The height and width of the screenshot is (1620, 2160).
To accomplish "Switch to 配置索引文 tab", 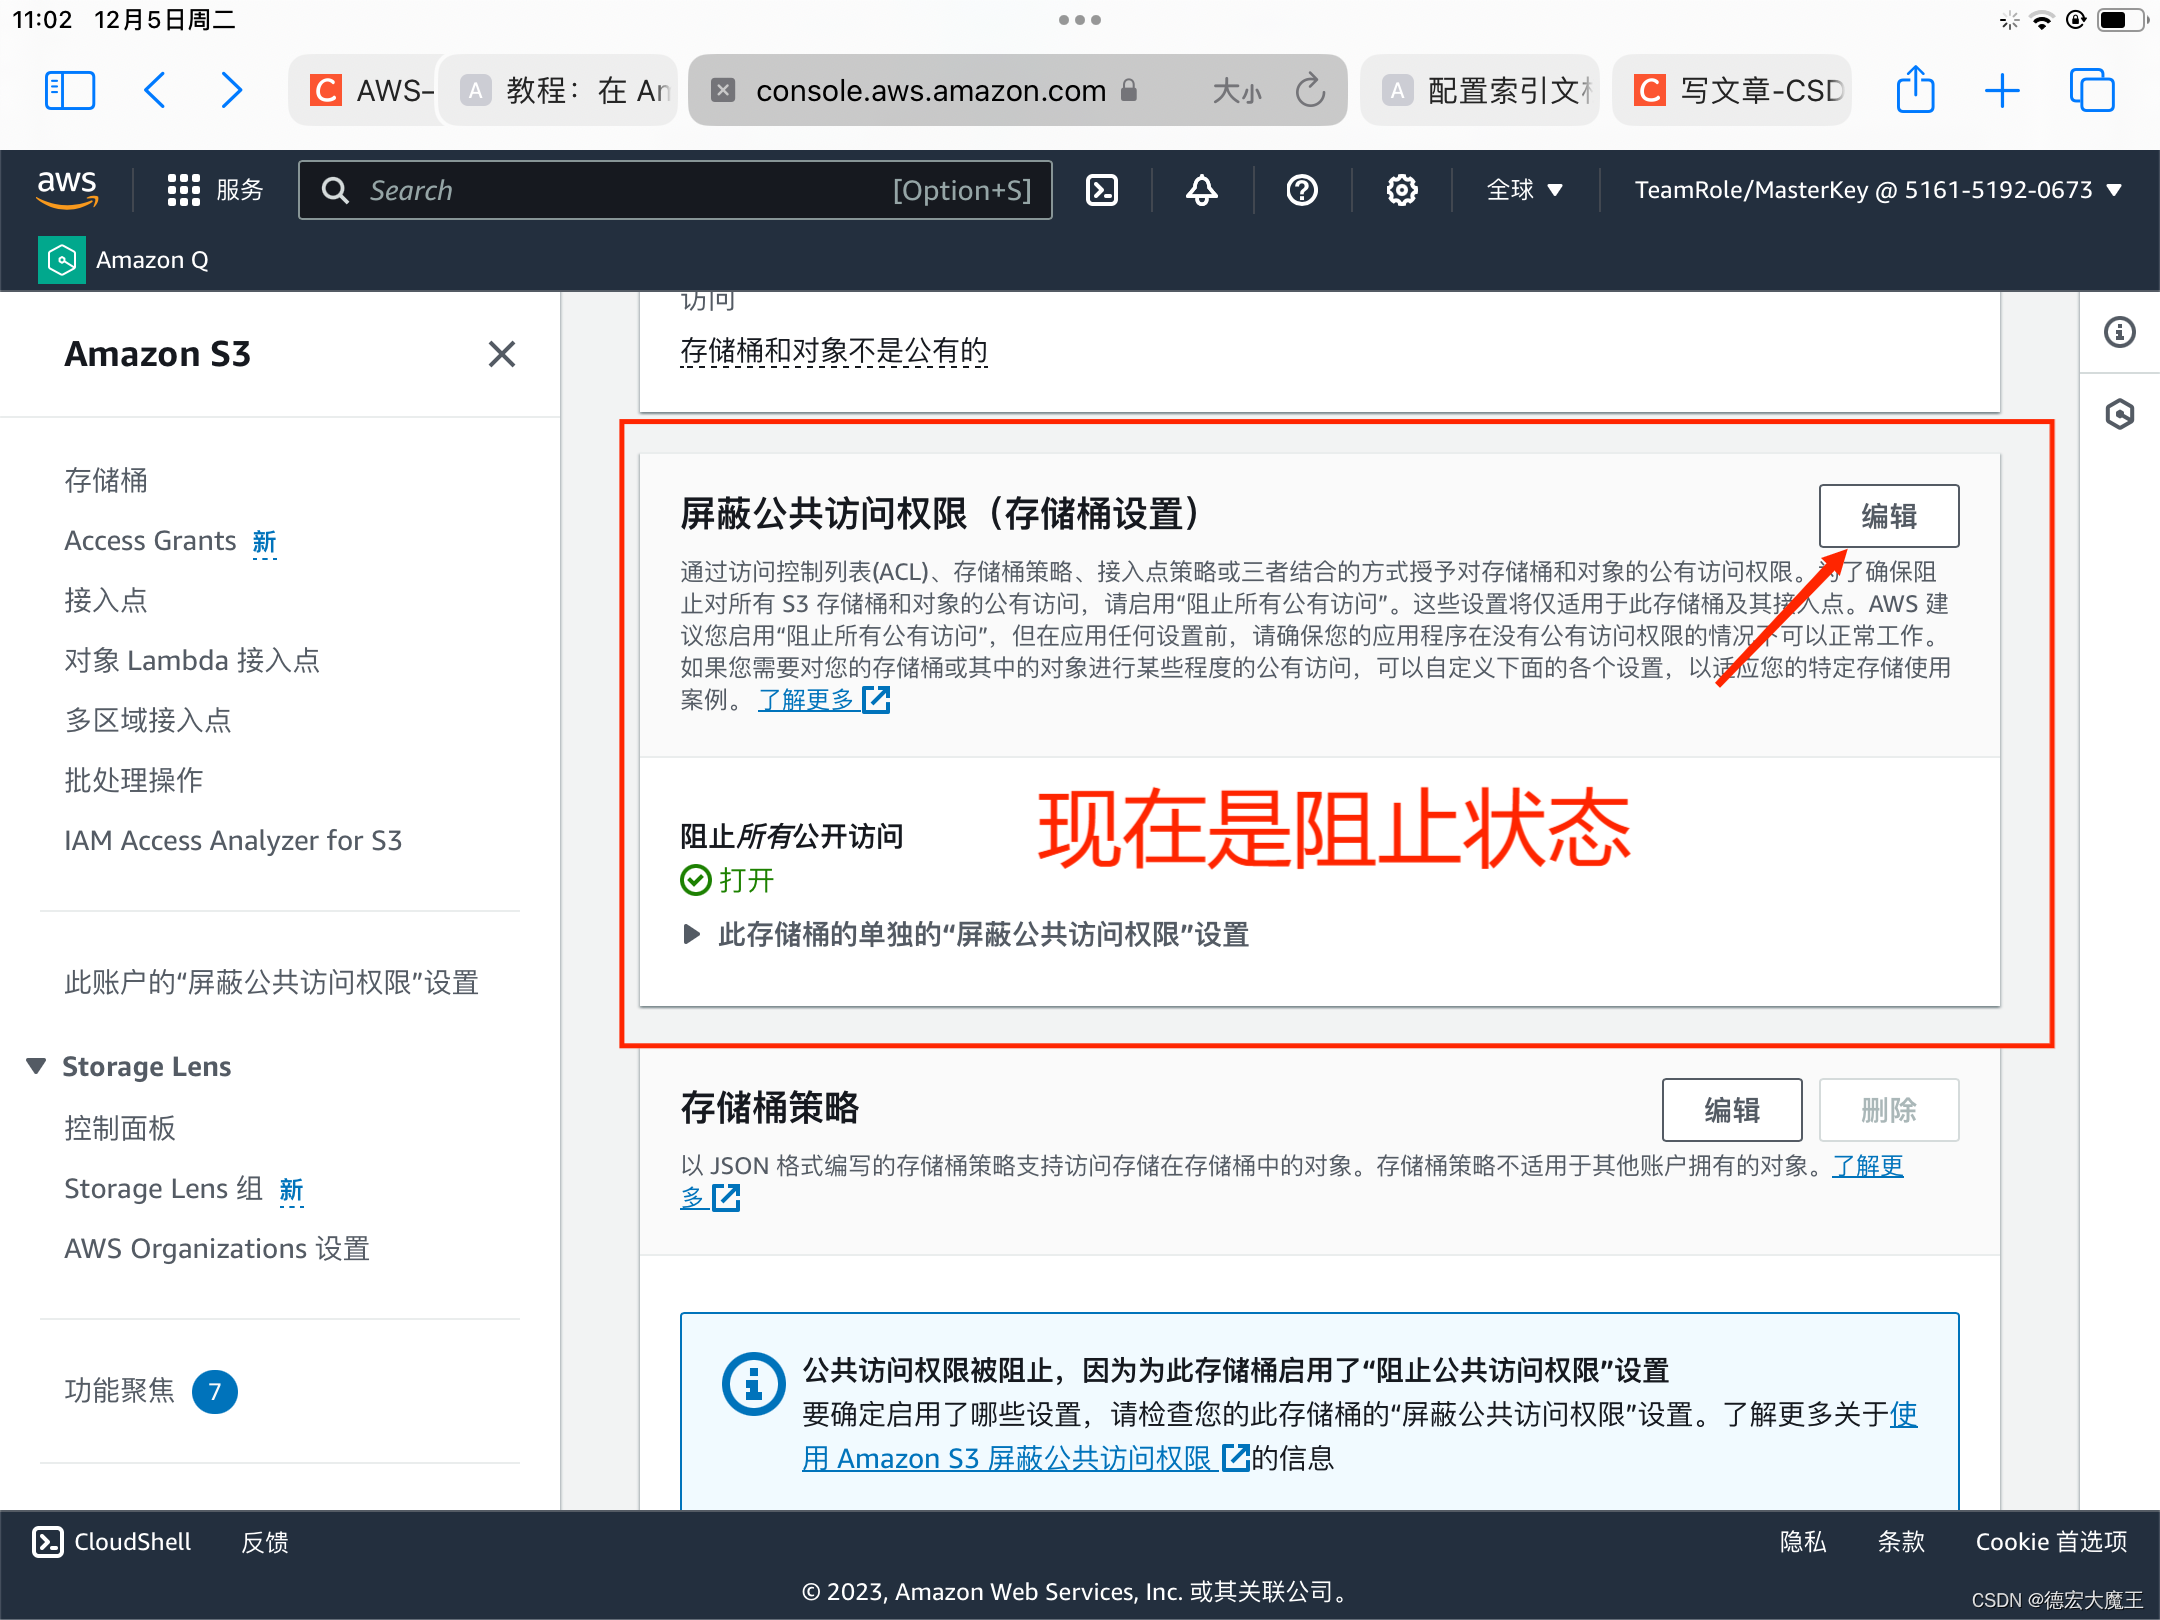I will click(1480, 91).
